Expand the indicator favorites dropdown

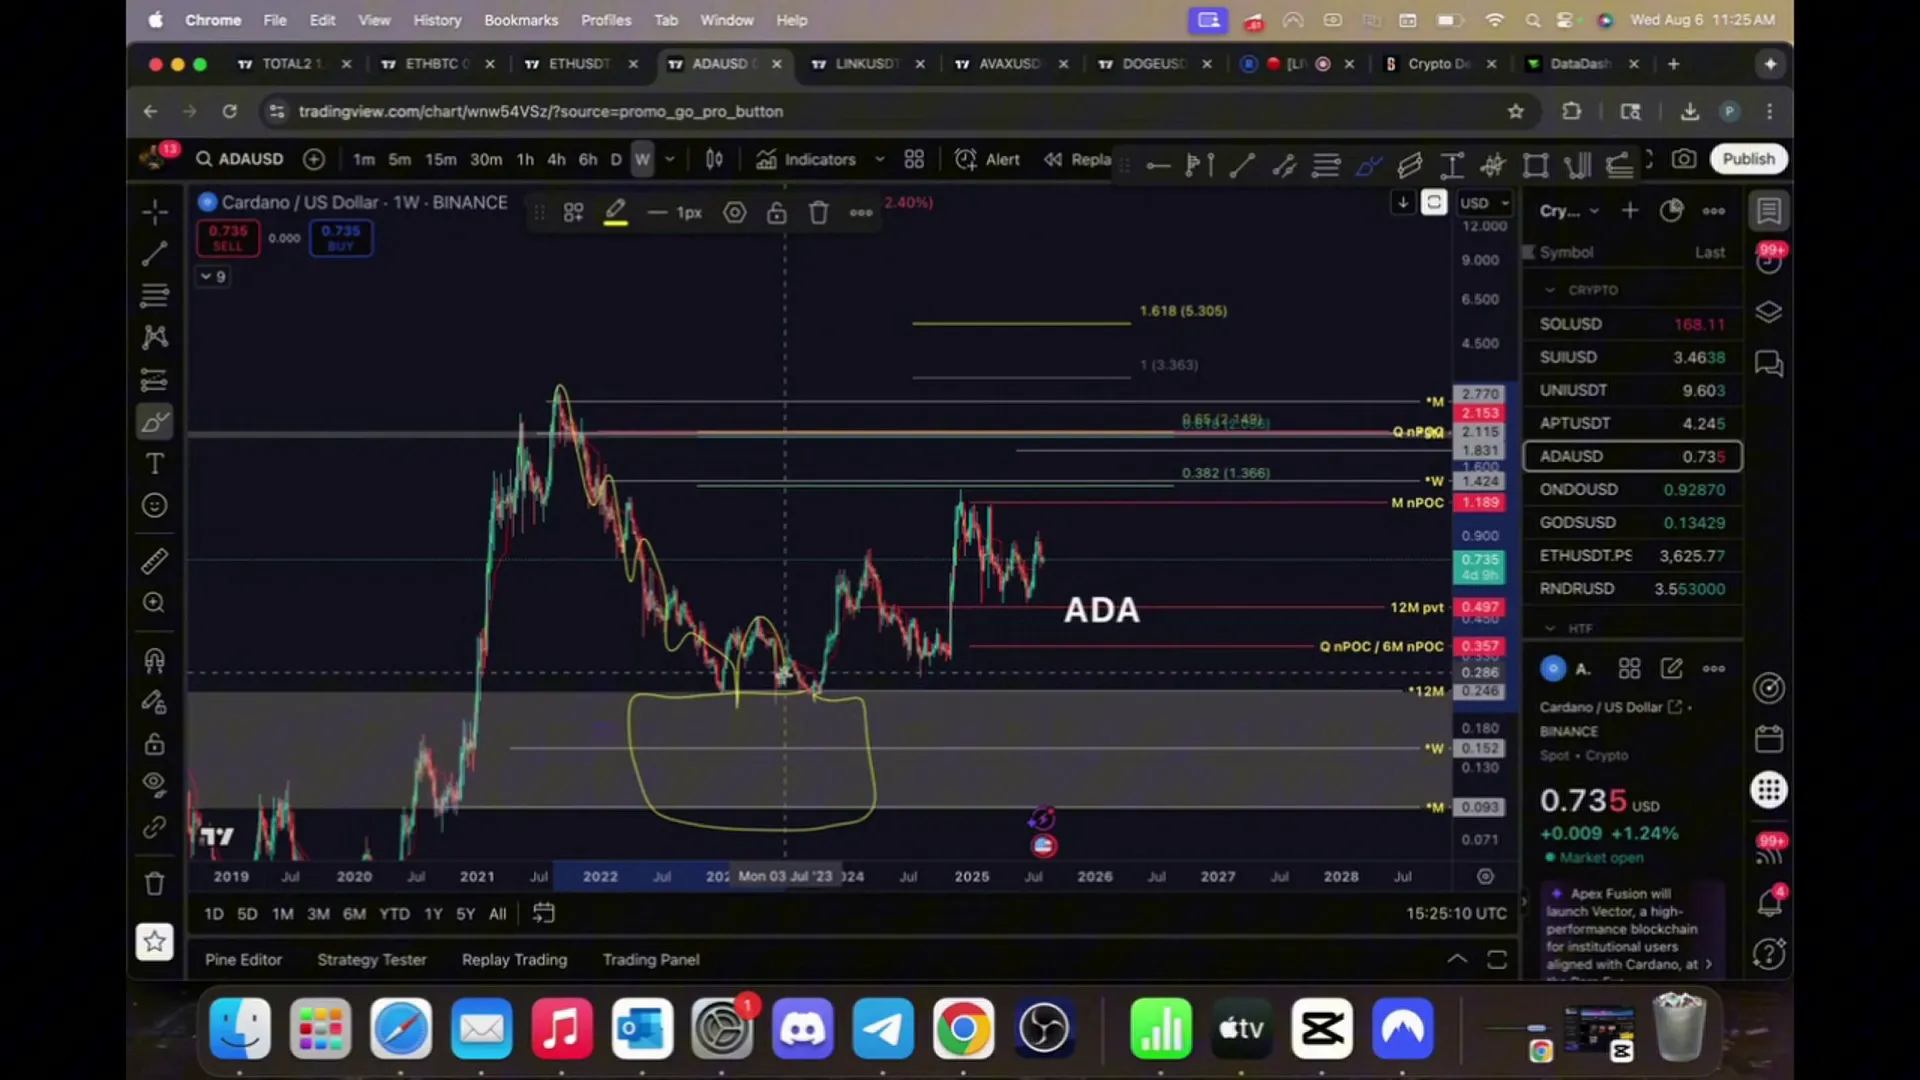pos(880,159)
